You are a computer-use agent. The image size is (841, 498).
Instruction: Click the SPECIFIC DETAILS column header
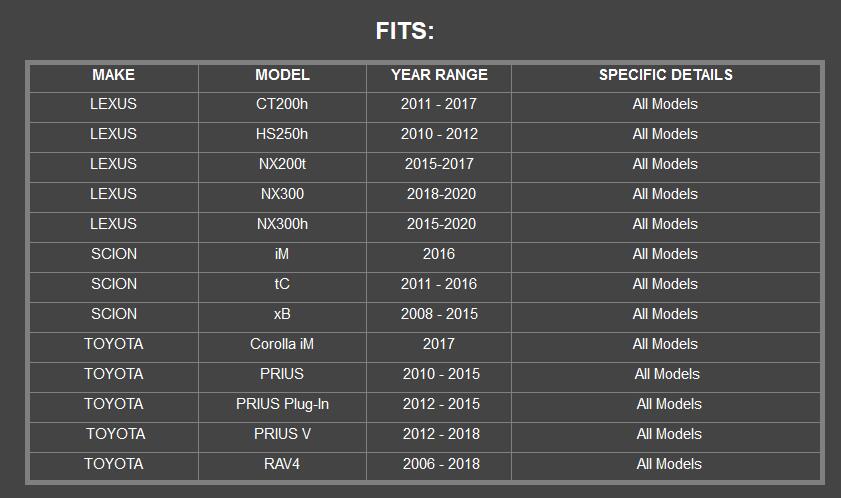pyautogui.click(x=666, y=75)
